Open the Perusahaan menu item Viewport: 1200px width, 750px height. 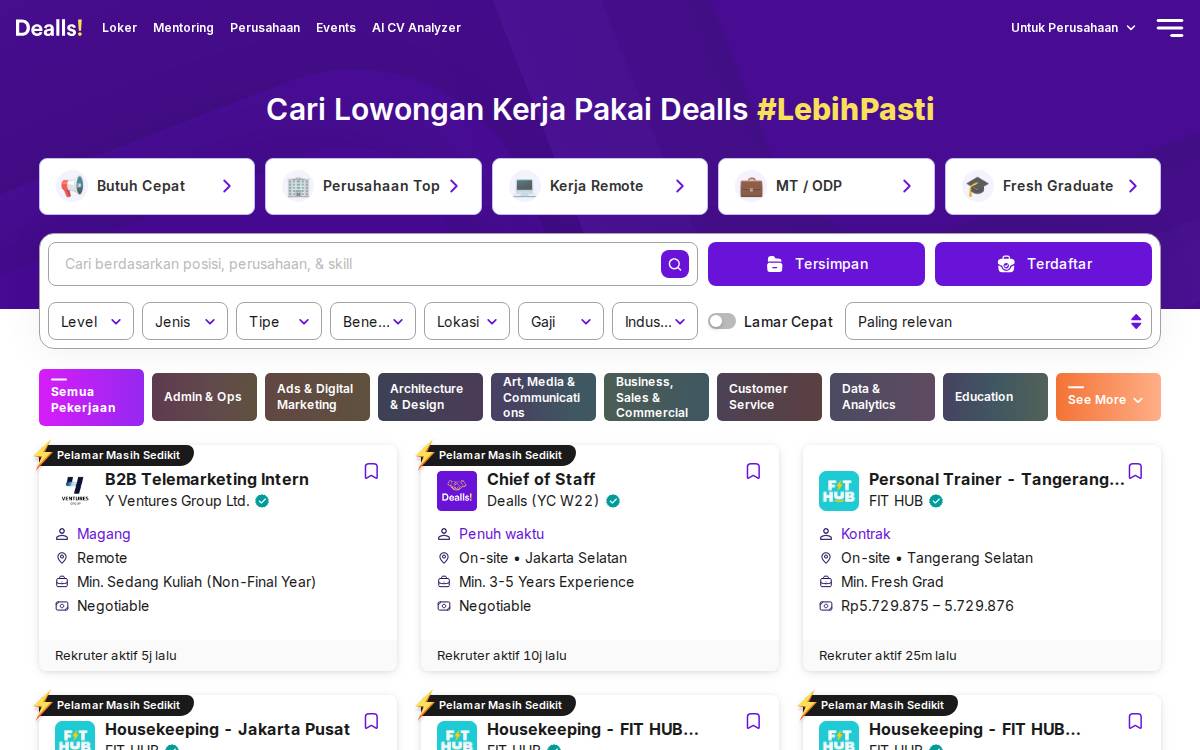(265, 28)
